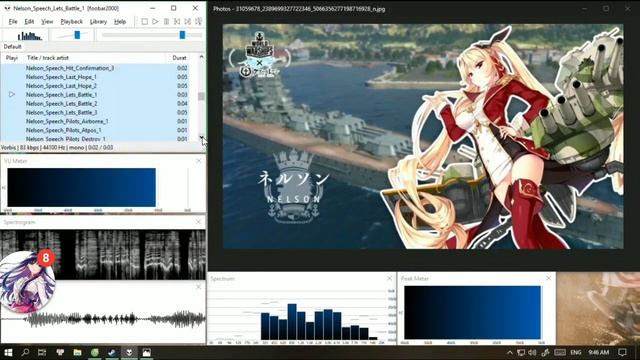Close the Spectrogram panel

(x=198, y=222)
